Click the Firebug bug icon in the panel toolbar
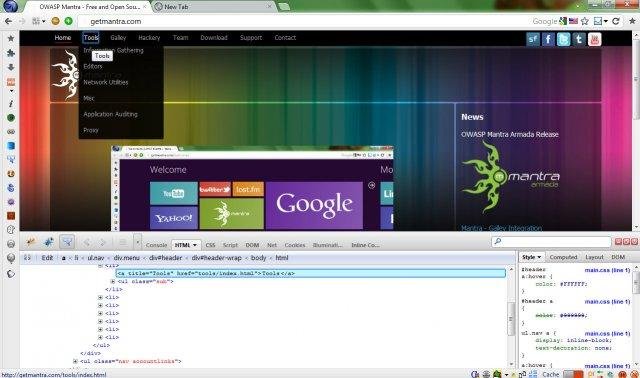This screenshot has height=378, width=640. point(30,242)
